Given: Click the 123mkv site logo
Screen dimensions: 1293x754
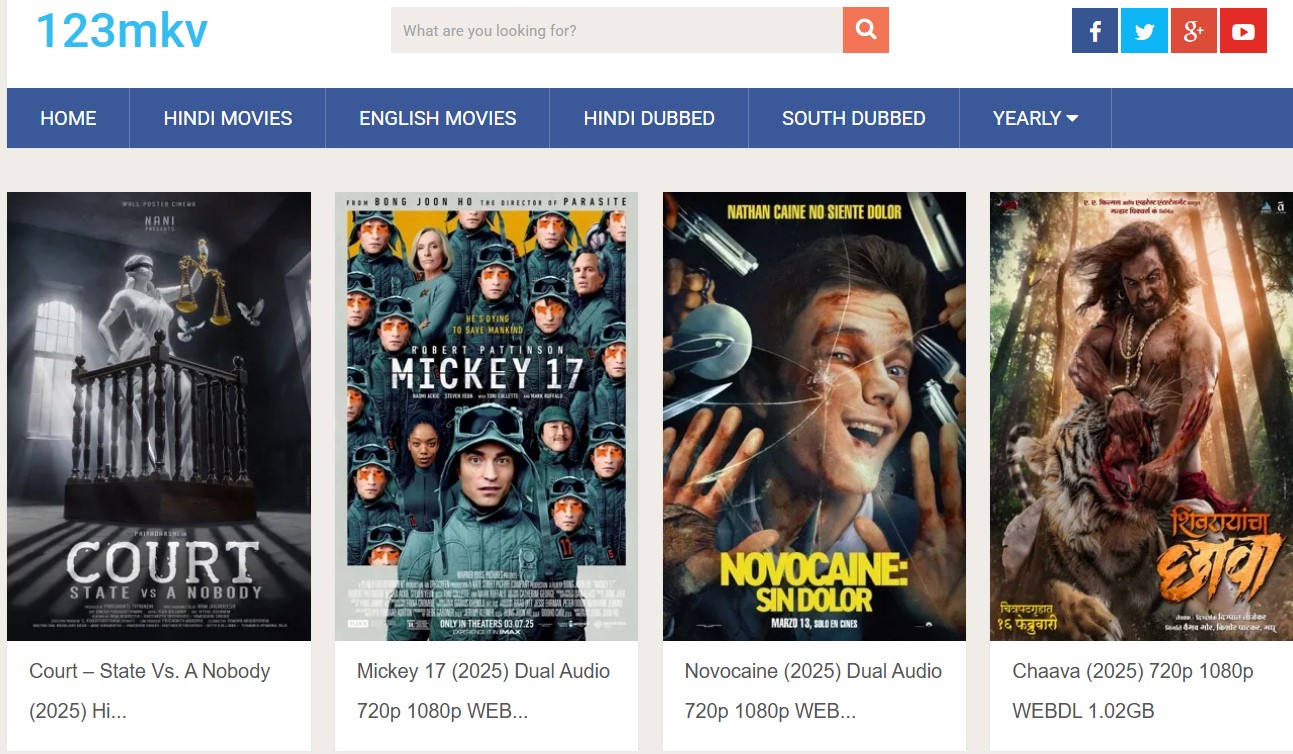Looking at the screenshot, I should pyautogui.click(x=121, y=31).
